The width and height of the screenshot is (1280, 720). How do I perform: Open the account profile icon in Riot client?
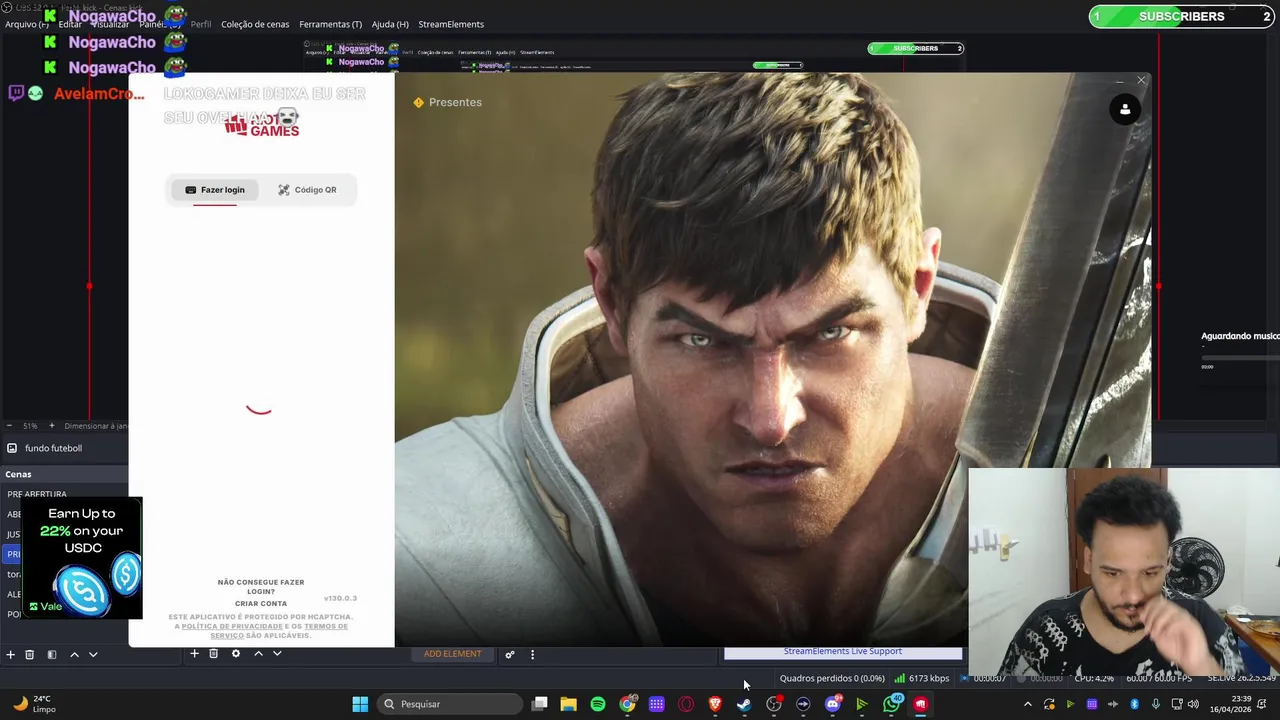[1125, 110]
